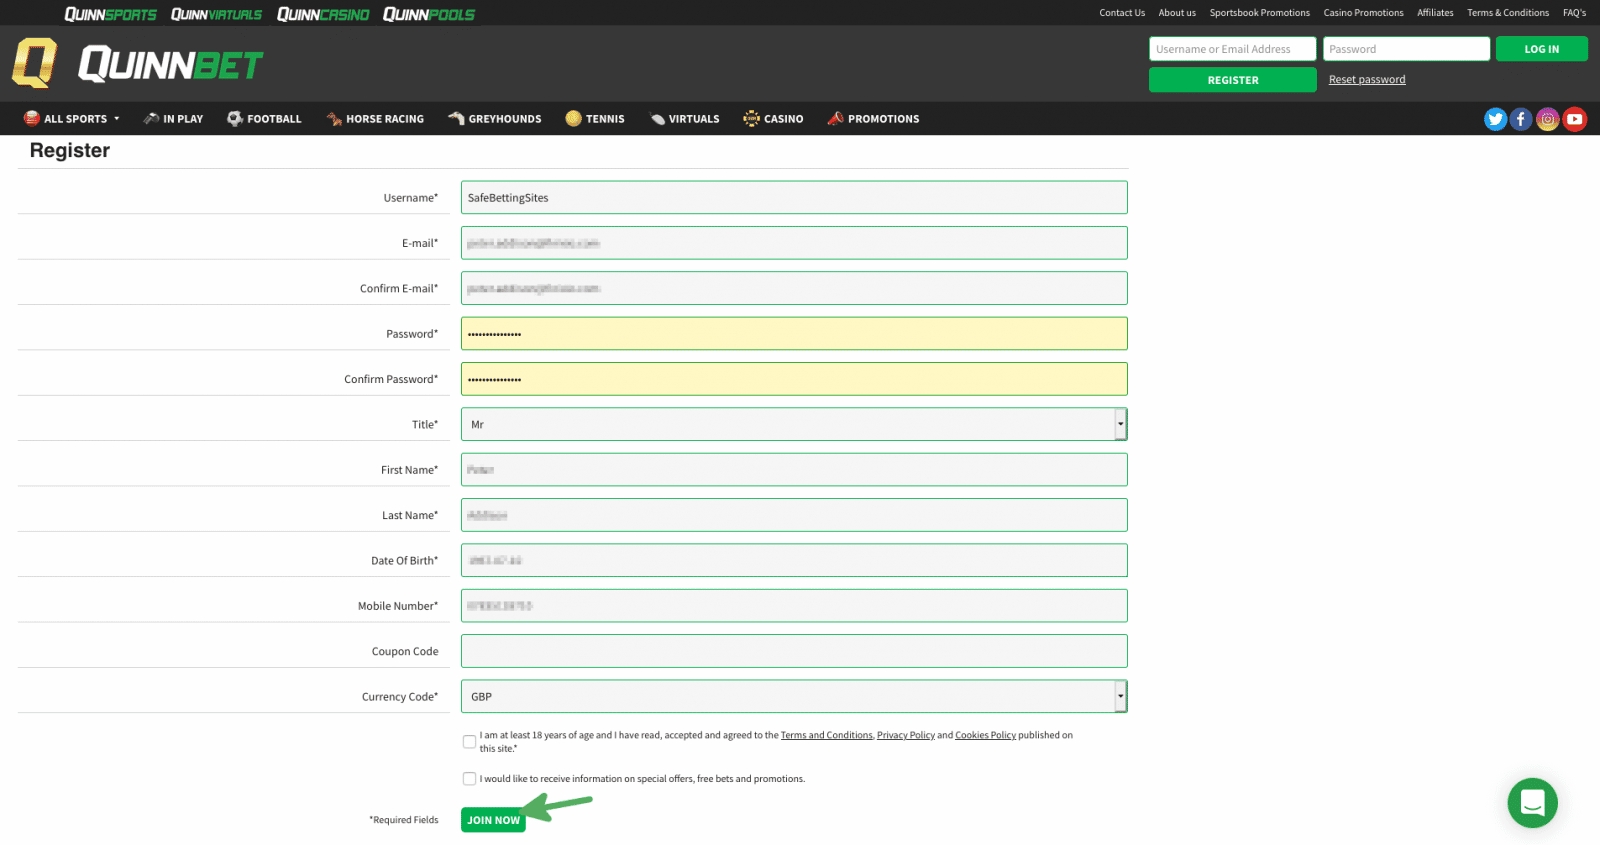
Task: Go to In Play section
Action: point(173,118)
